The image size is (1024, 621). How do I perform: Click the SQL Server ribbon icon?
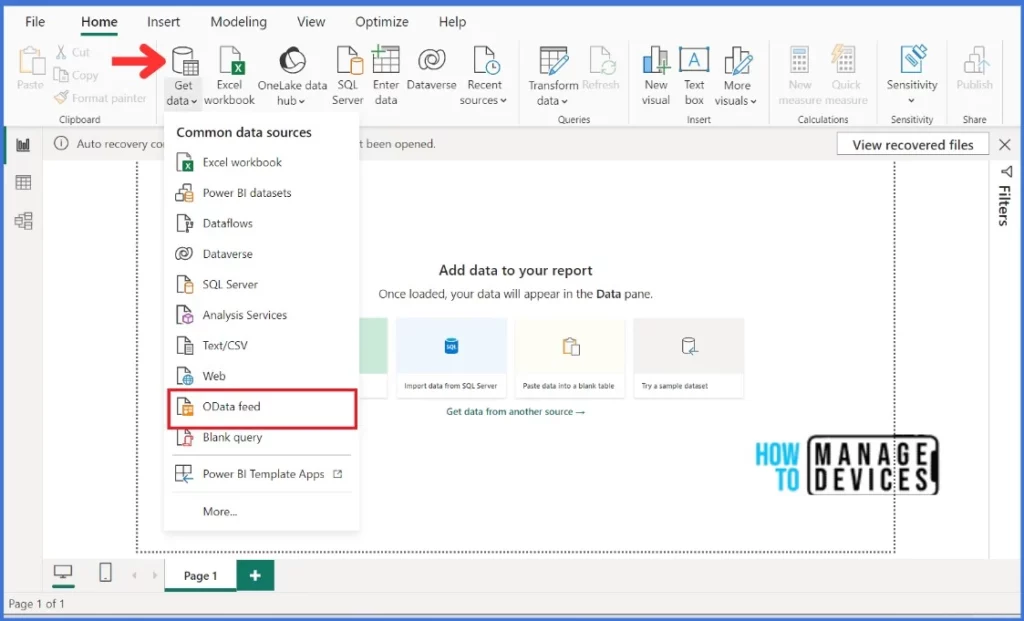[349, 61]
